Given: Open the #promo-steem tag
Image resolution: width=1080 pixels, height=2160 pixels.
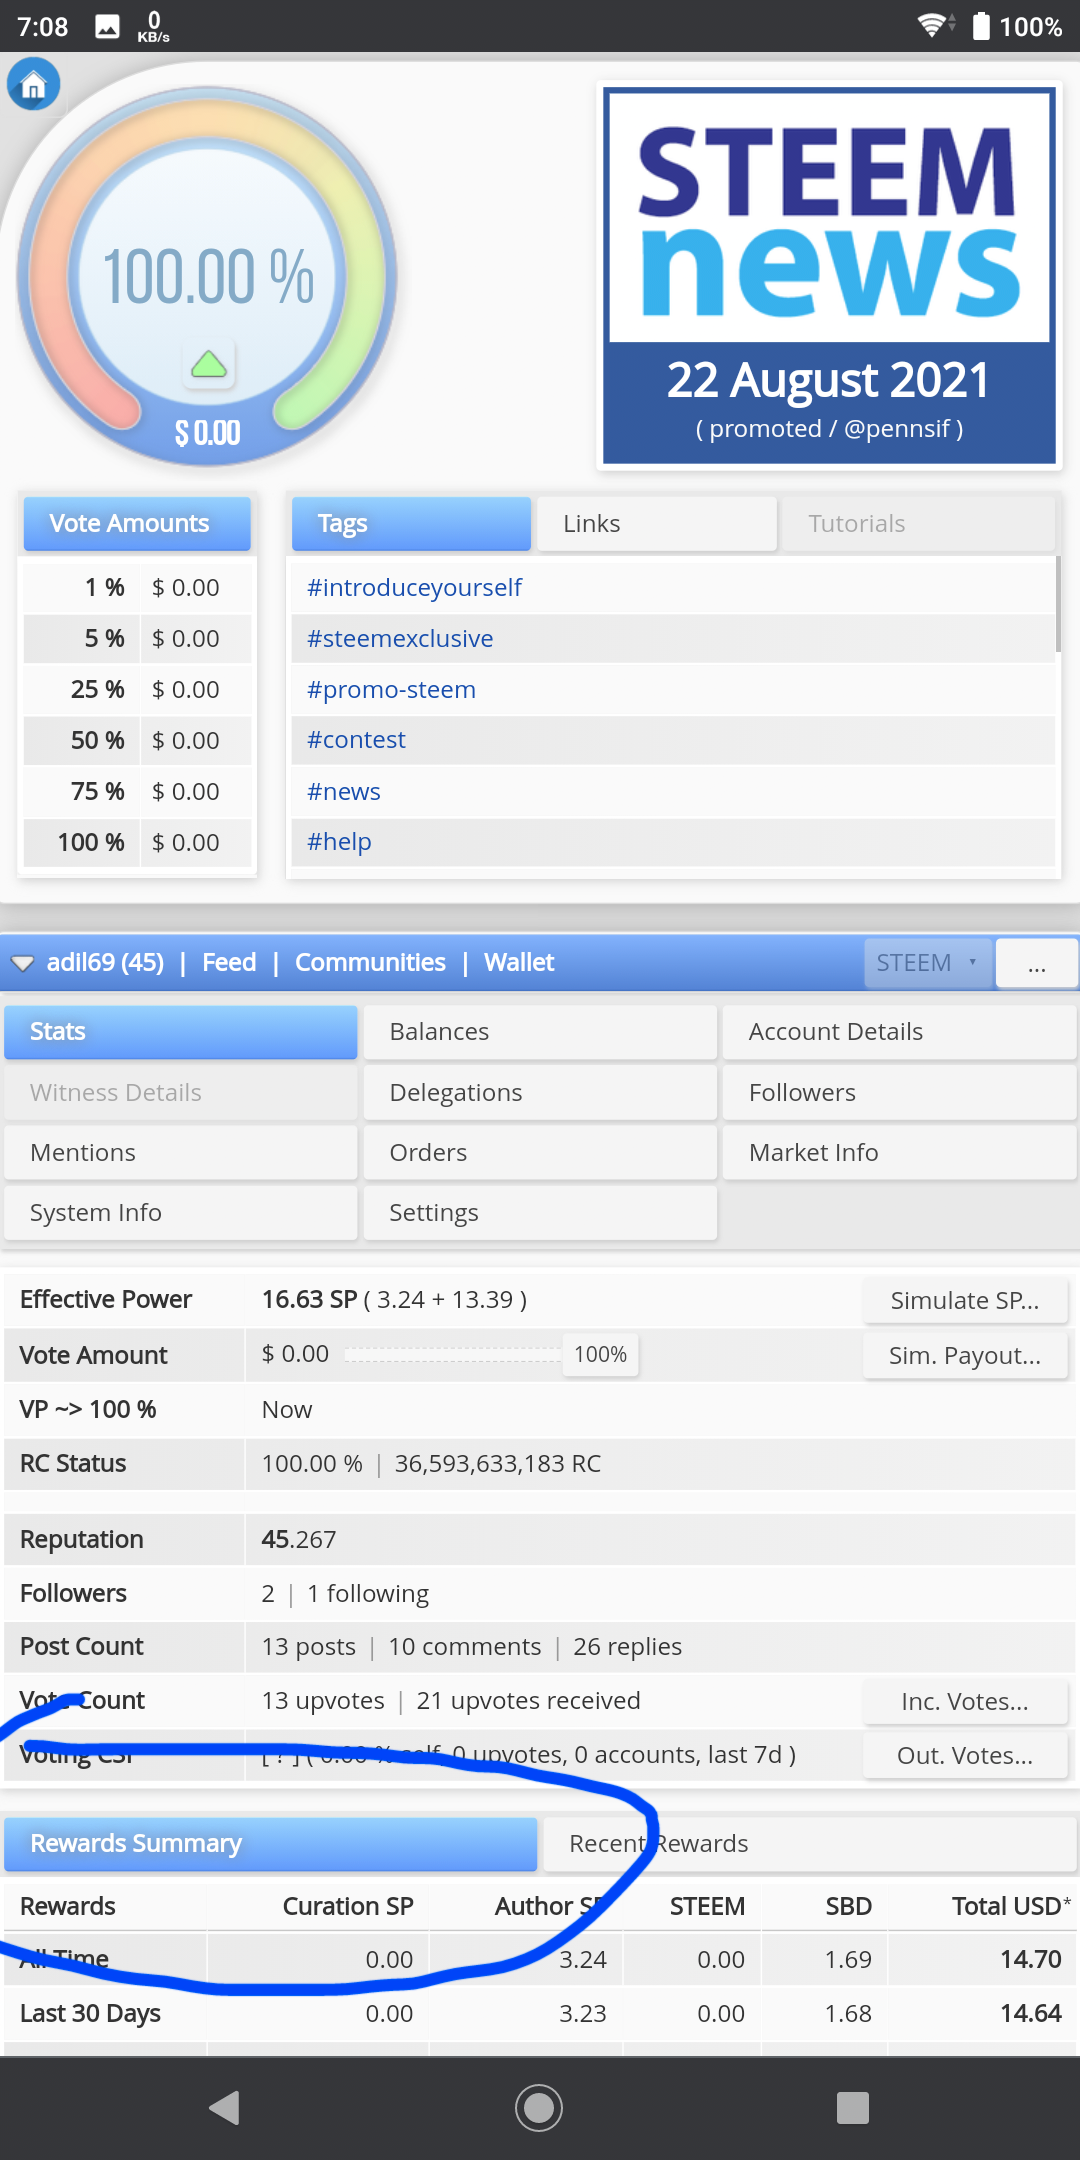Looking at the screenshot, I should pyautogui.click(x=391, y=689).
